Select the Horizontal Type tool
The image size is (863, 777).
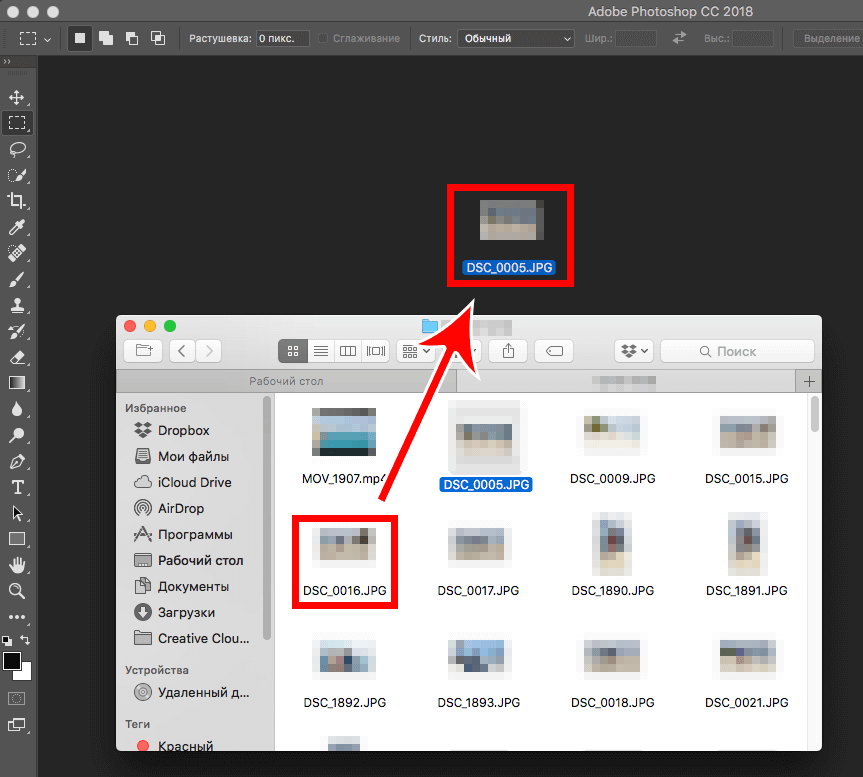pyautogui.click(x=17, y=487)
